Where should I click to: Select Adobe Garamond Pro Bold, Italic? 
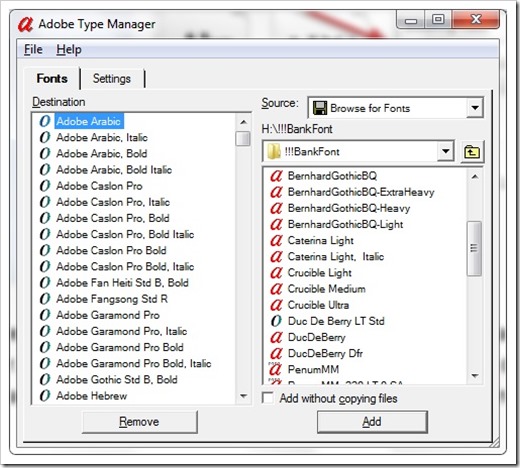pyautogui.click(x=134, y=363)
